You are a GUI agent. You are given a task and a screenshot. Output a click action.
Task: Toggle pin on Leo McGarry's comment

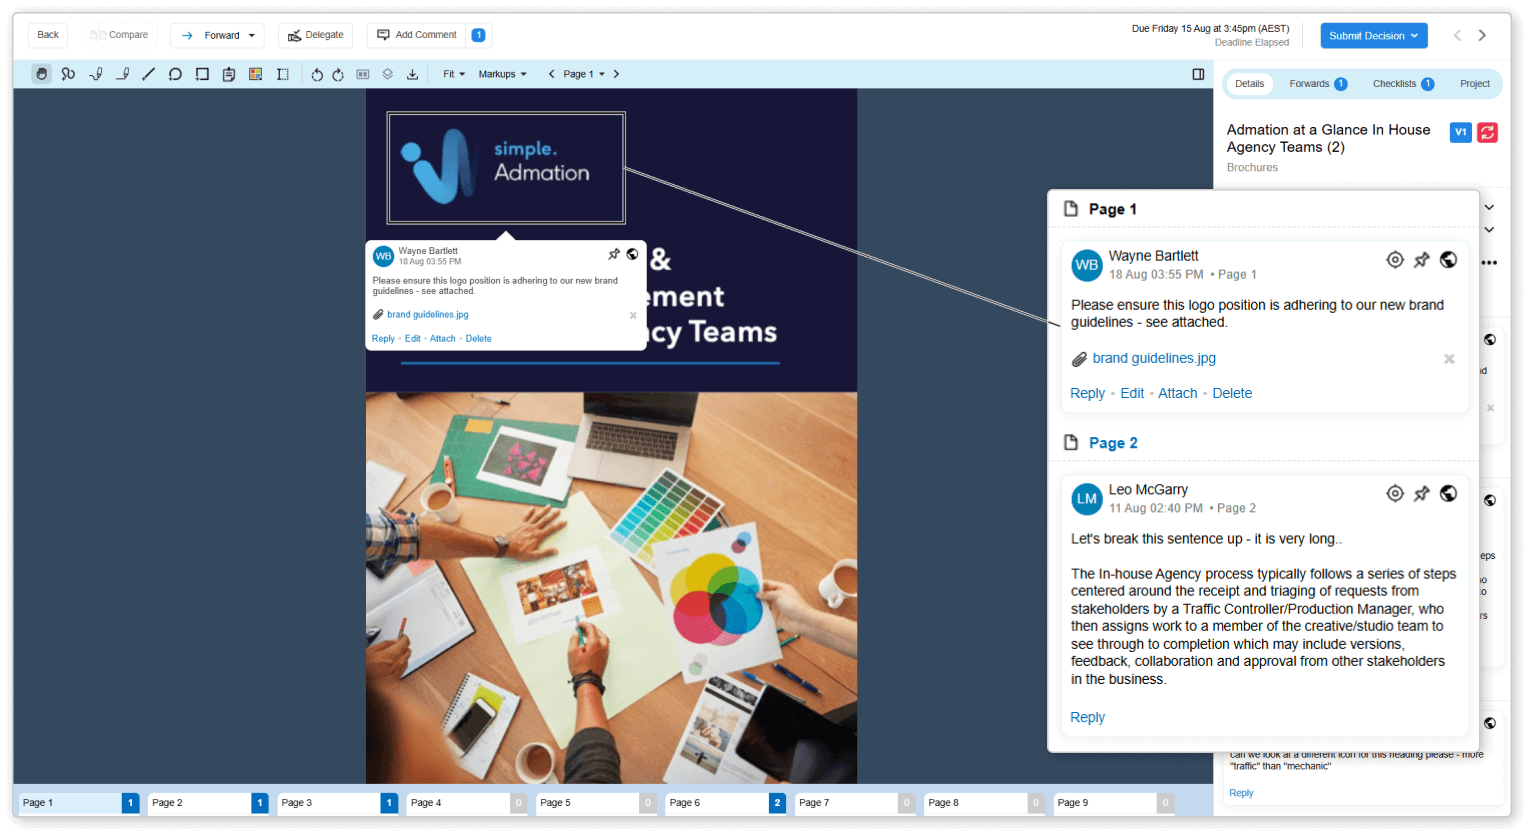(x=1421, y=494)
